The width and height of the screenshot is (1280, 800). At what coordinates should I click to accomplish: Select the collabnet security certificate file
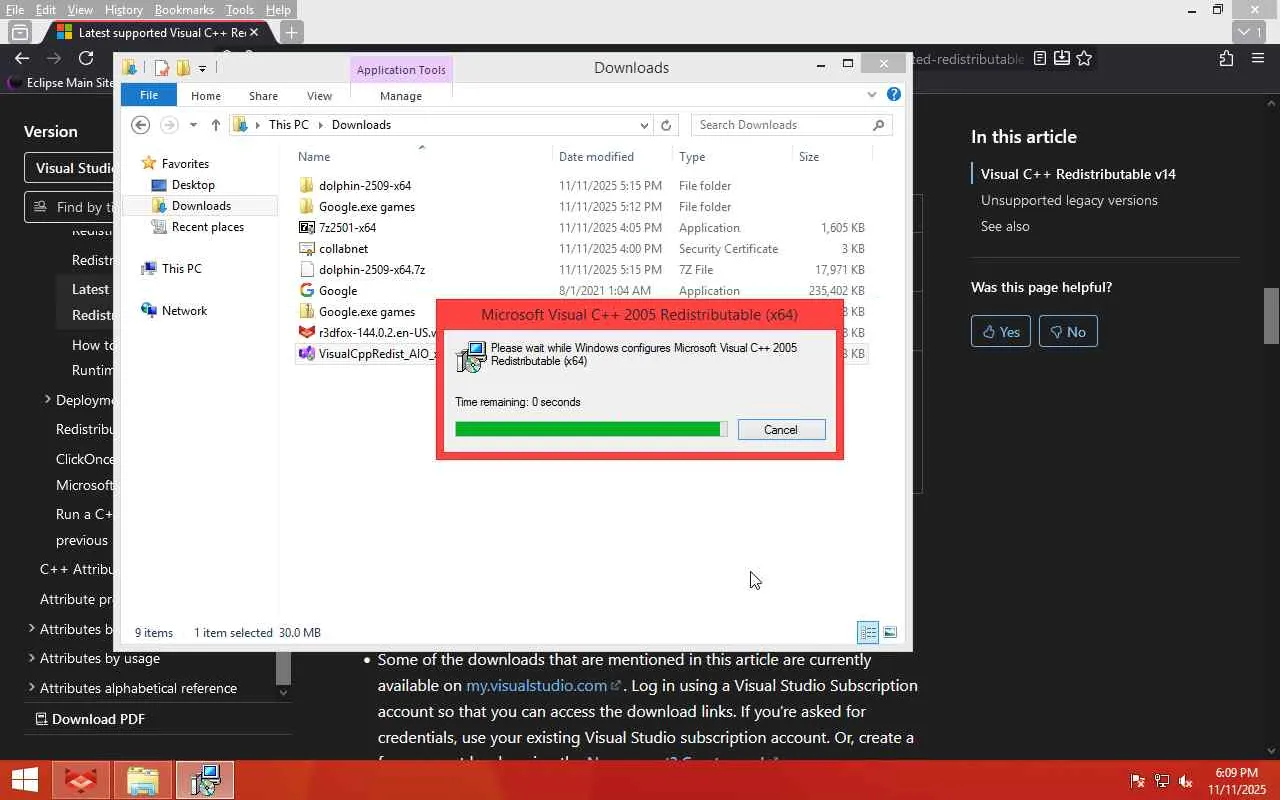click(343, 249)
